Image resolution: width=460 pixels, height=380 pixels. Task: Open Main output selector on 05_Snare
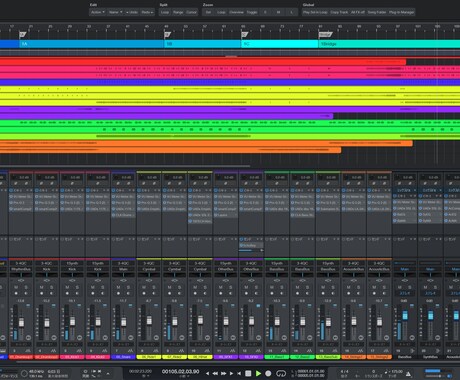click(123, 269)
